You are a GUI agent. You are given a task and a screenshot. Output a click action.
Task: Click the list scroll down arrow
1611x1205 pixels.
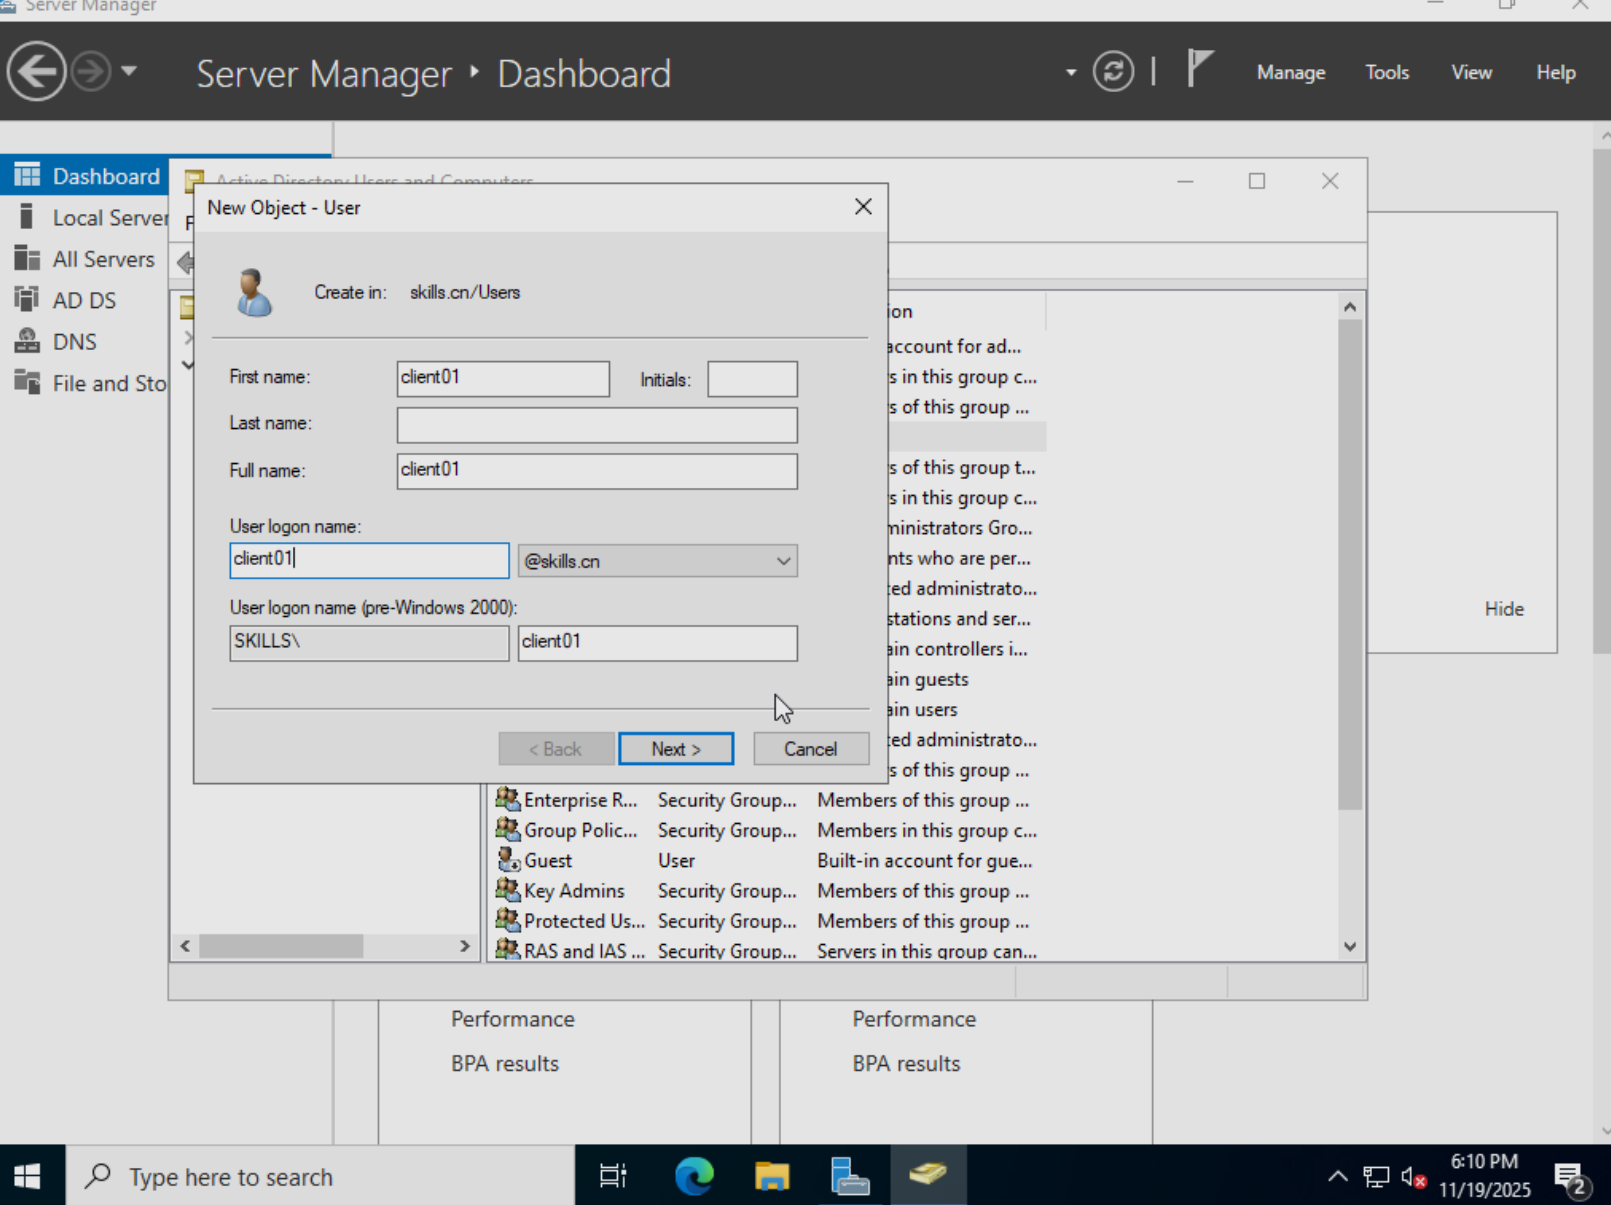pos(1350,946)
